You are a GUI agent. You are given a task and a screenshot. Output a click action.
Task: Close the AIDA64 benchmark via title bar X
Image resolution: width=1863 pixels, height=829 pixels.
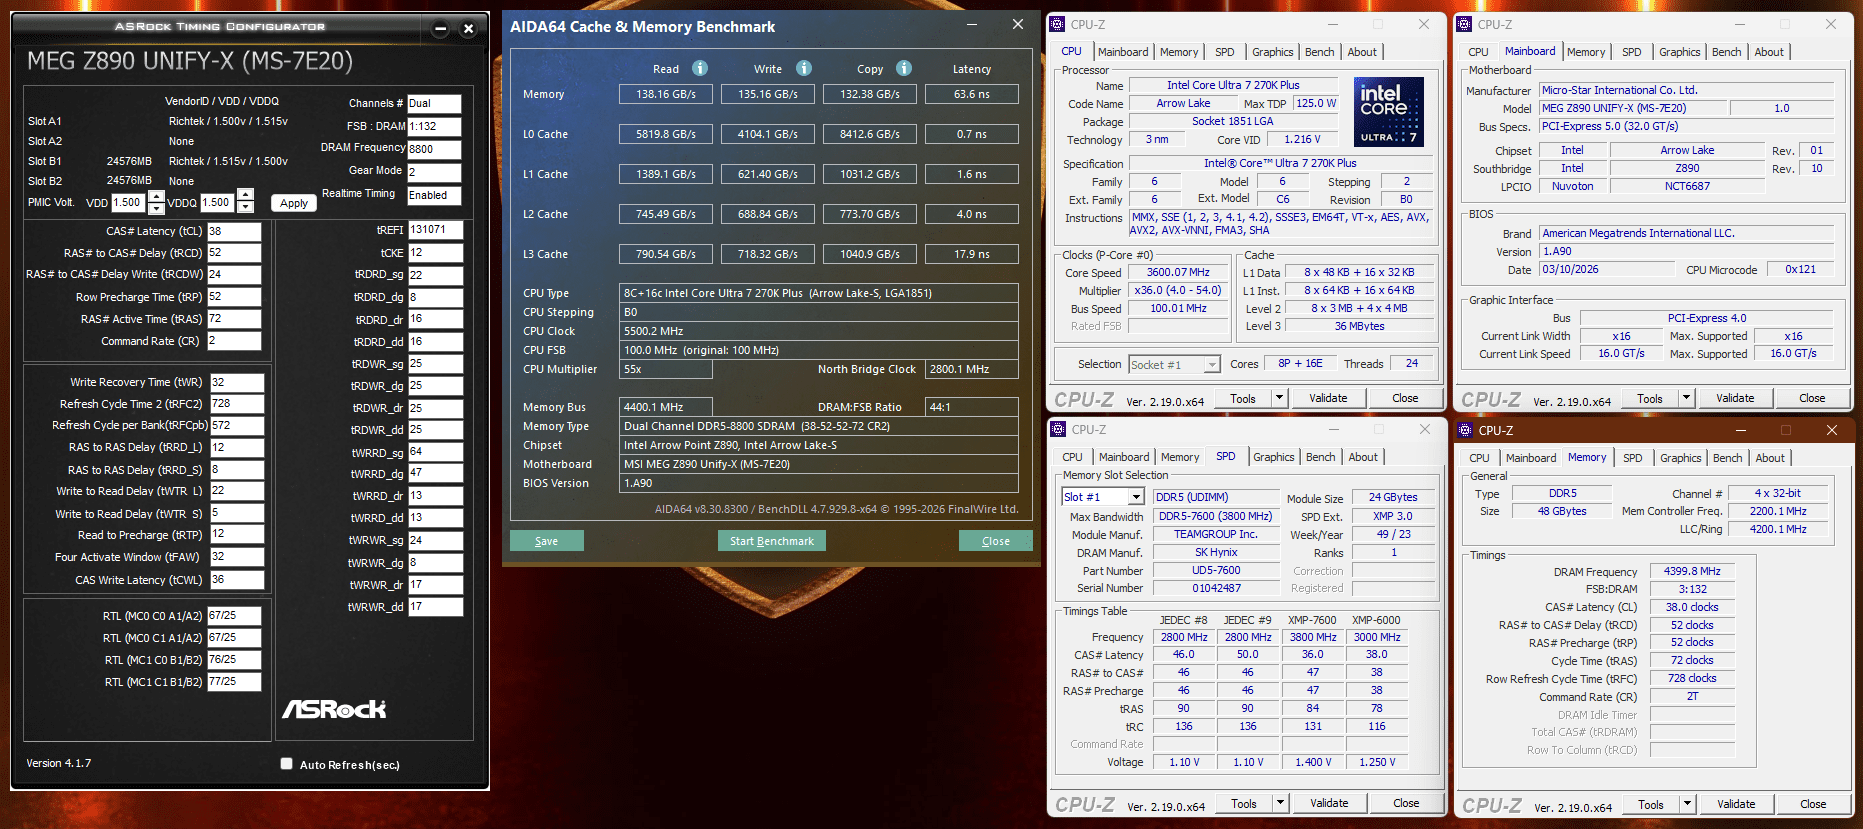click(x=1018, y=25)
